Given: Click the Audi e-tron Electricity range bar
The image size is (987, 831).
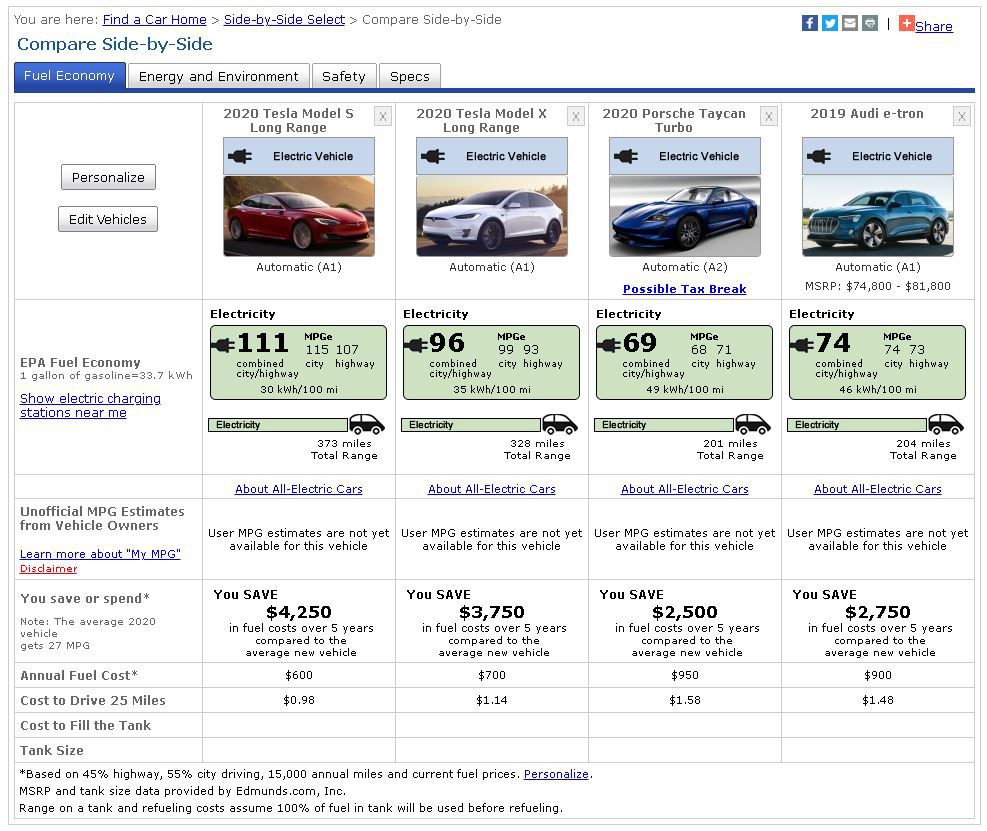Looking at the screenshot, I should click(857, 425).
